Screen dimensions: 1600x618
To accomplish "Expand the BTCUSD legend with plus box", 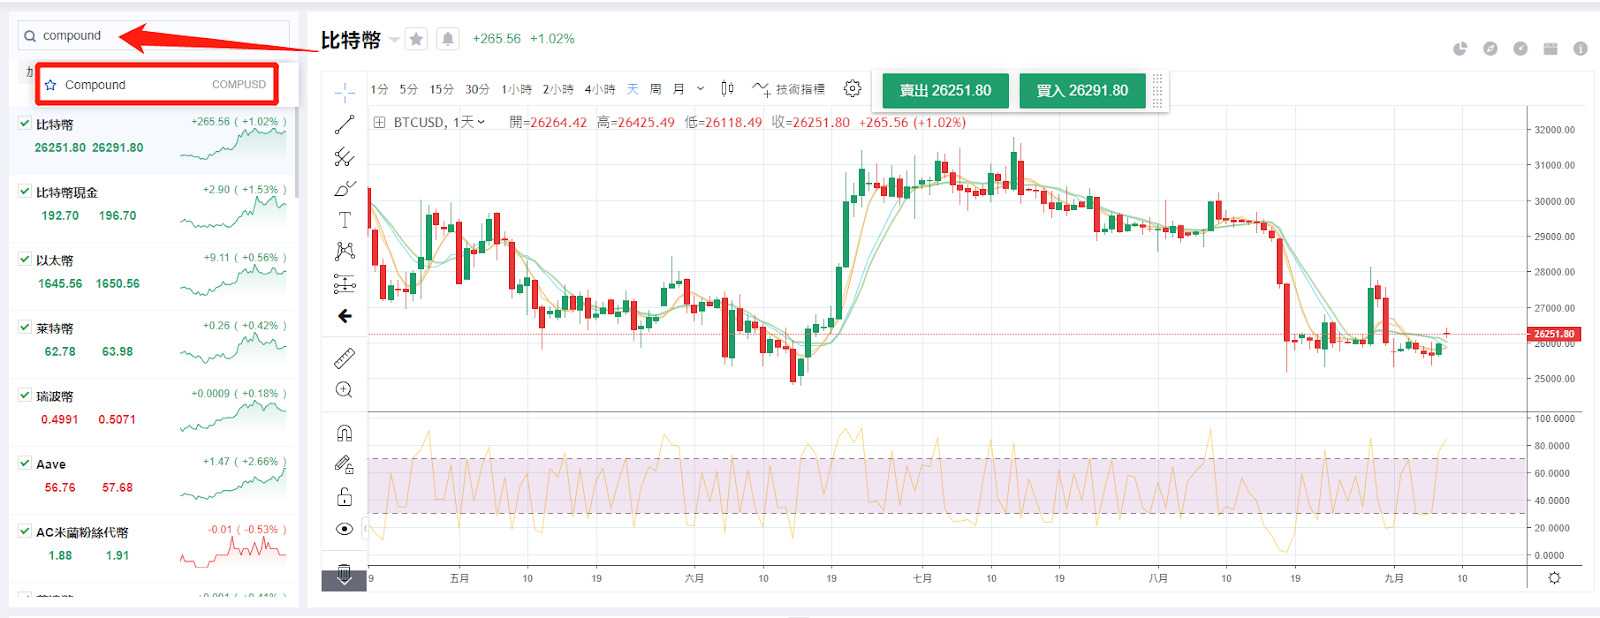I will click(x=379, y=123).
